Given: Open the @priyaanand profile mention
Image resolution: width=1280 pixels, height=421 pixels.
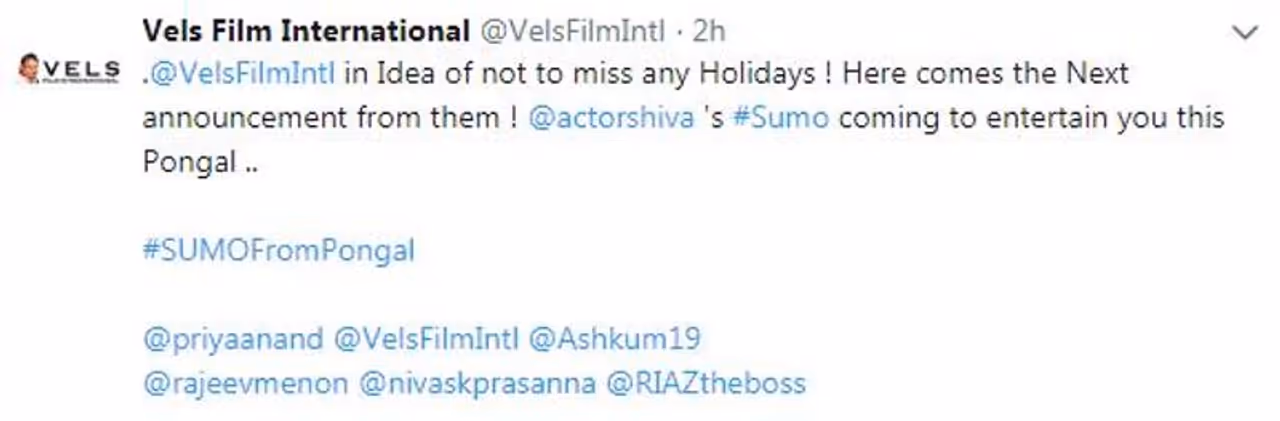Looking at the screenshot, I should [x=233, y=339].
